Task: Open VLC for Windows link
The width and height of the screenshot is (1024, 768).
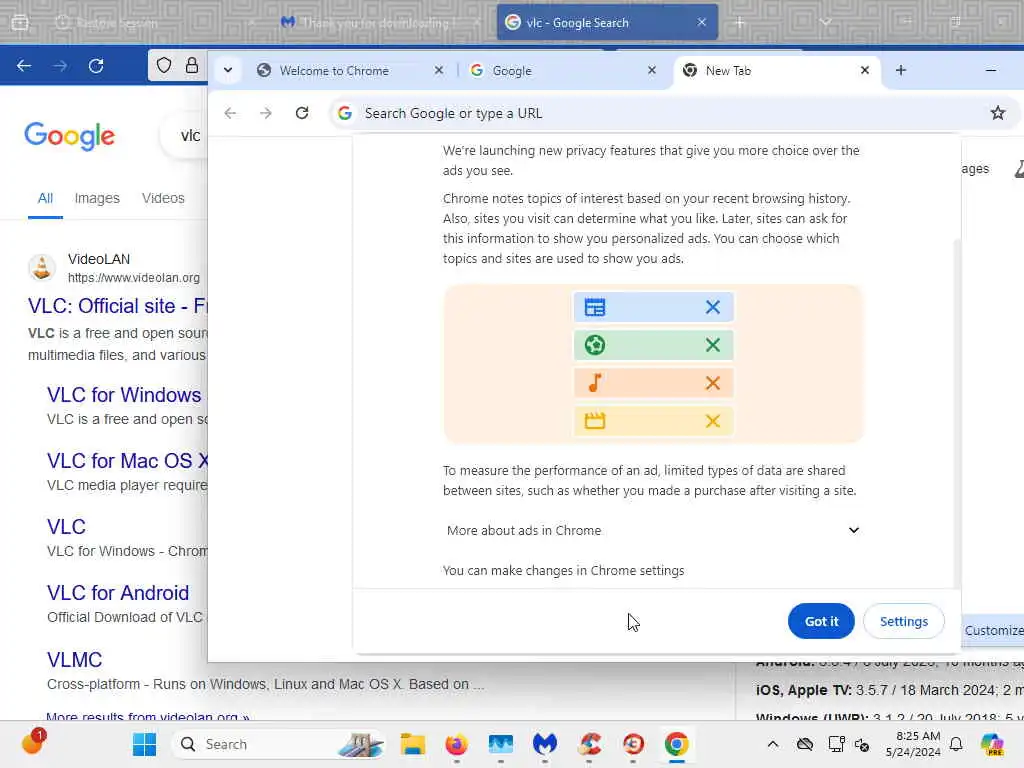Action: tap(124, 395)
